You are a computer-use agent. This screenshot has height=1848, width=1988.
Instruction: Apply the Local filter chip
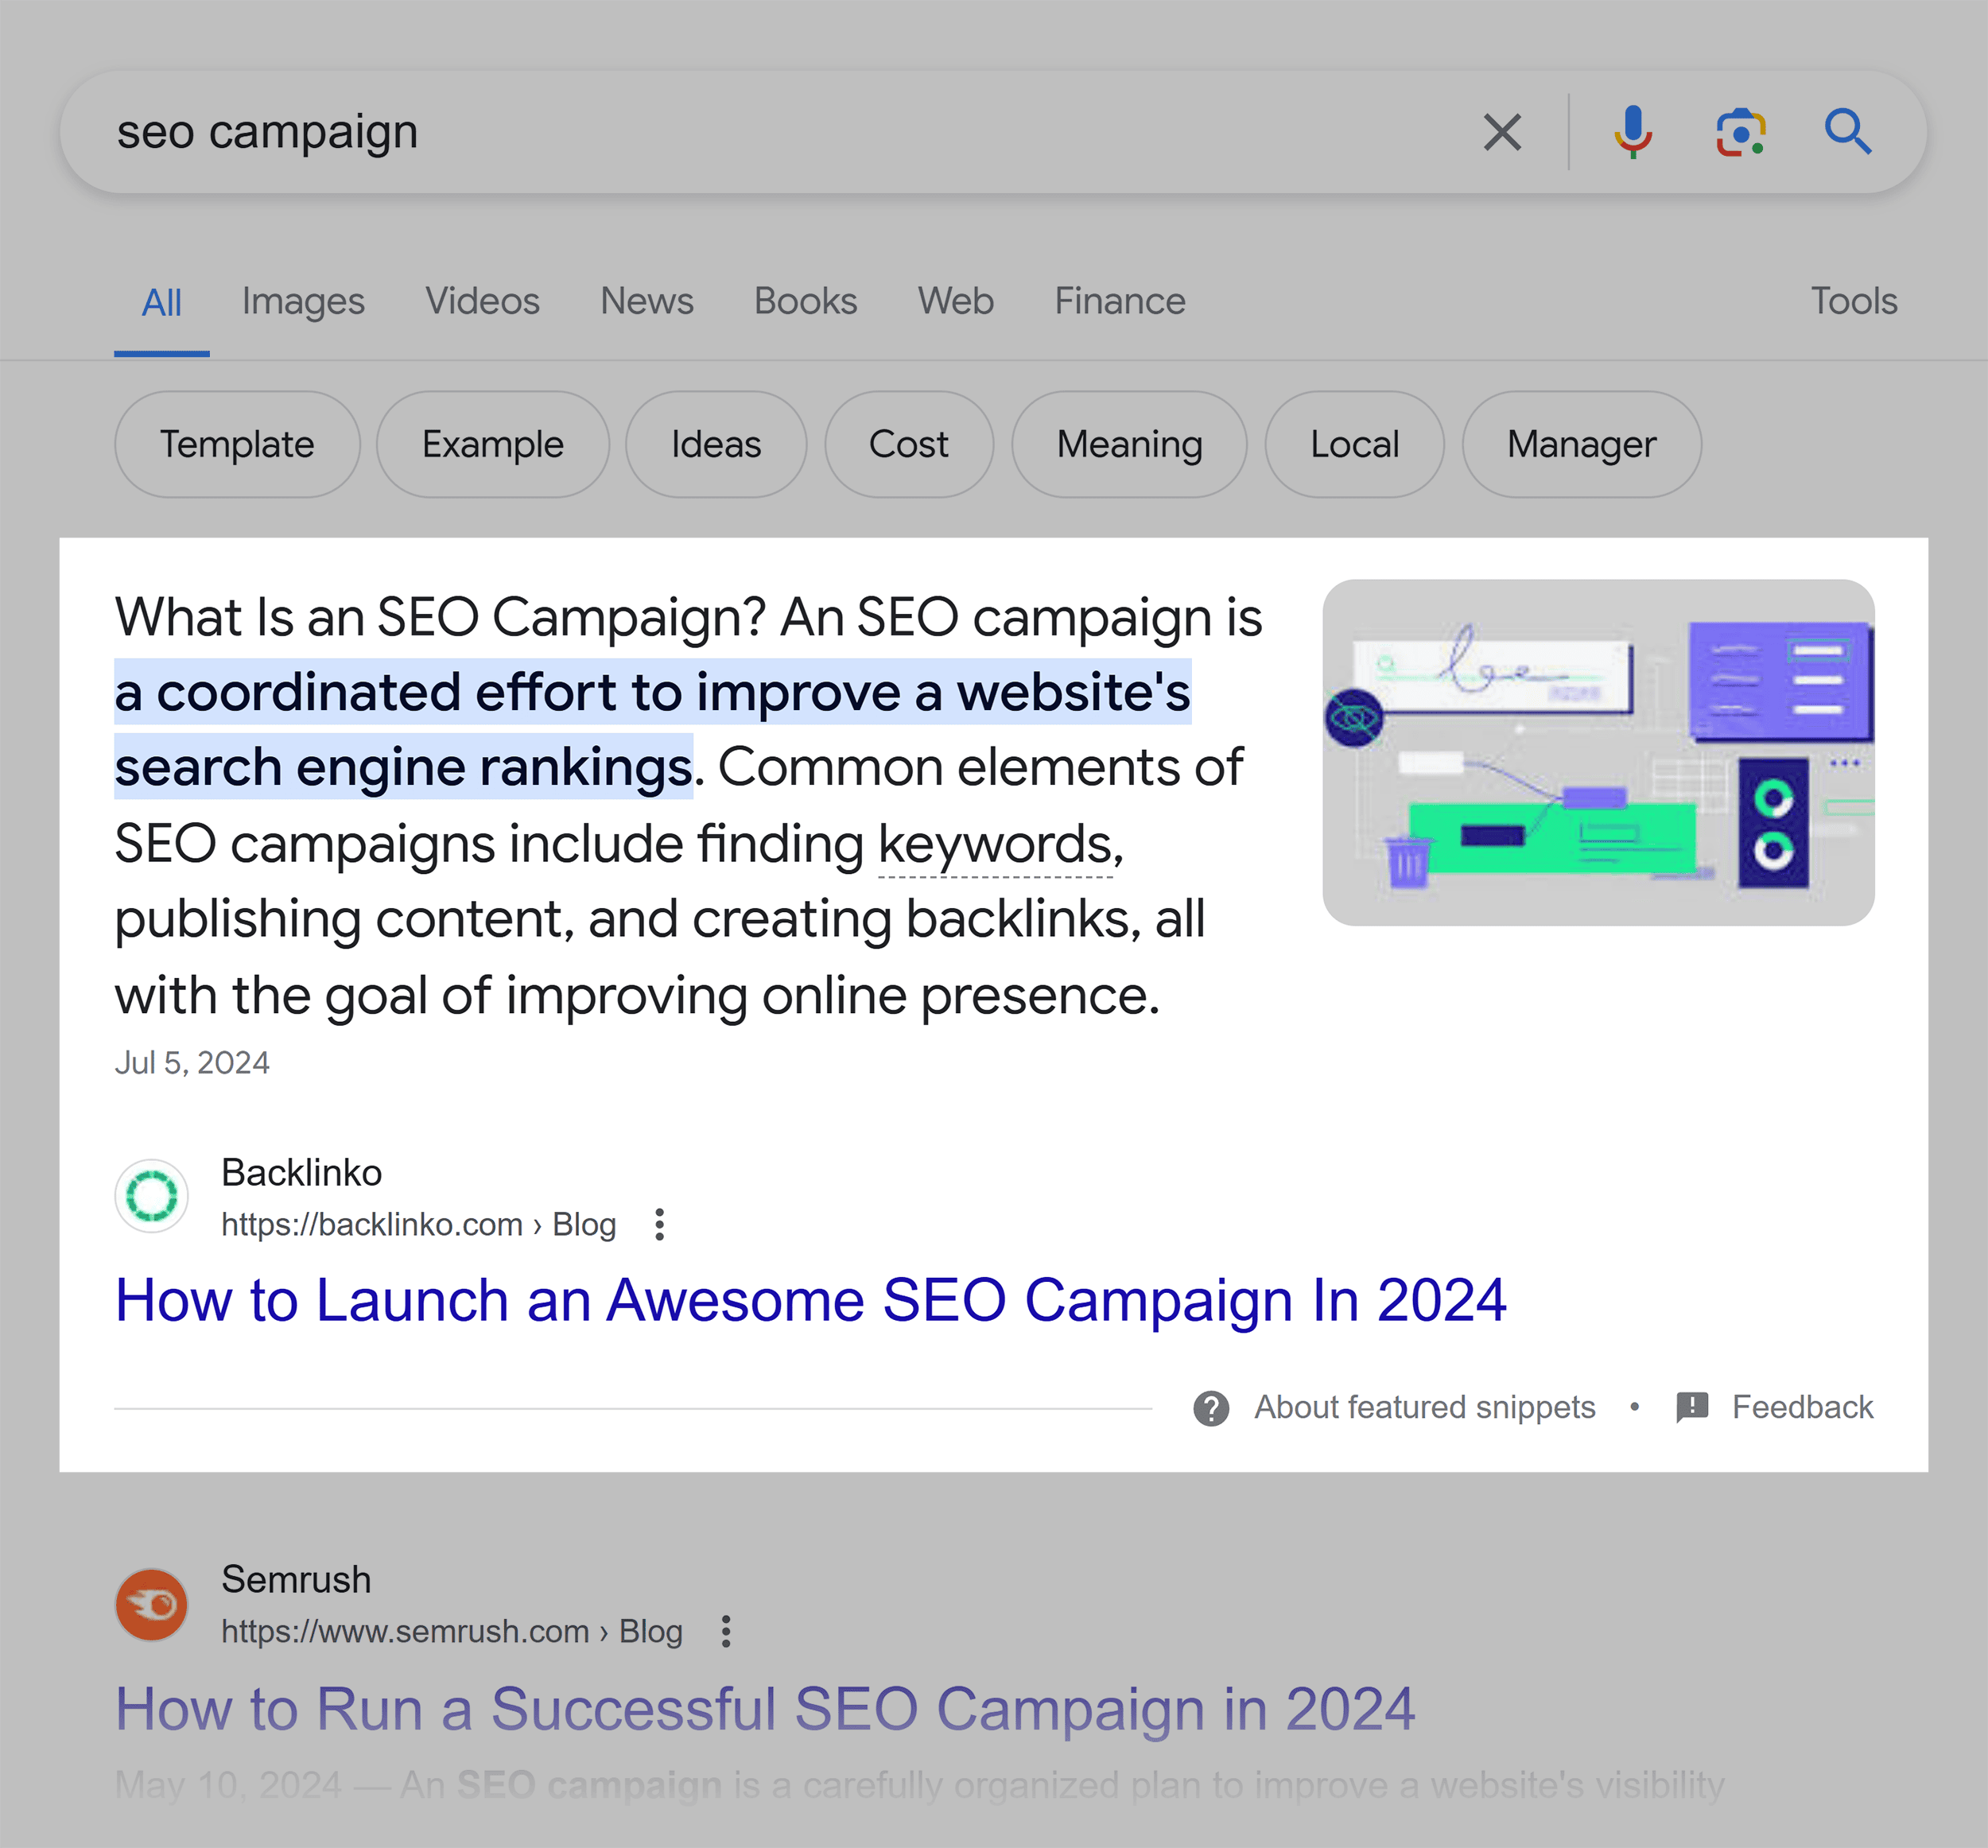(x=1355, y=444)
